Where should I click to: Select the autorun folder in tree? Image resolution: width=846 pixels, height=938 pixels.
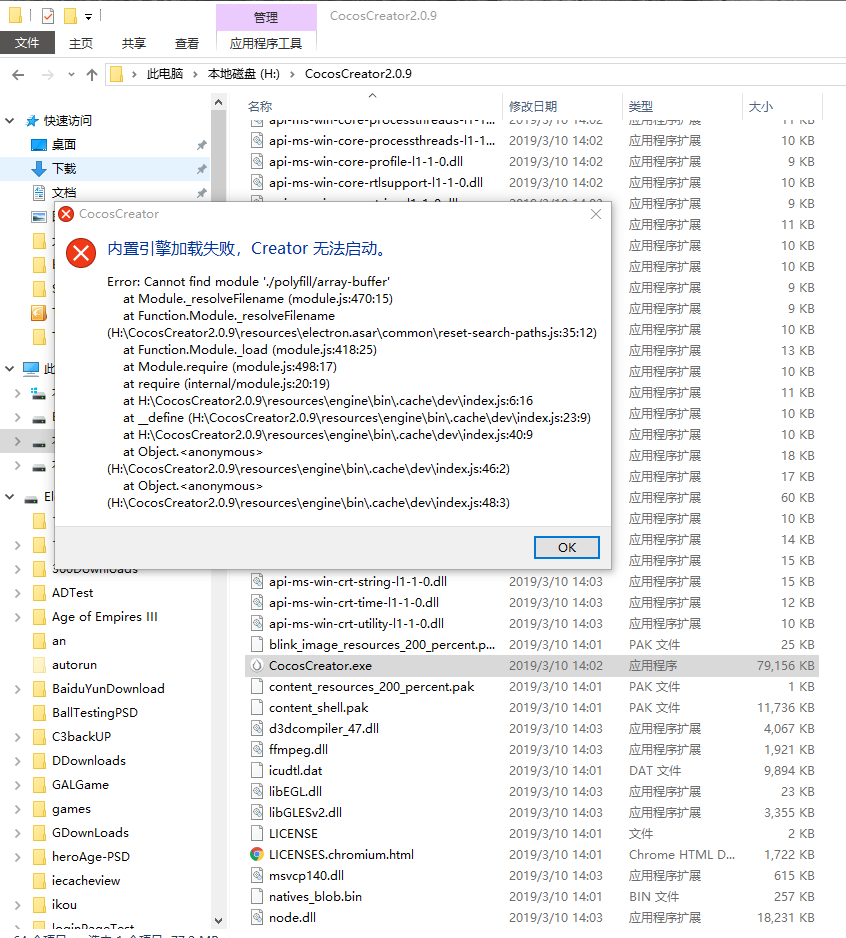74,665
